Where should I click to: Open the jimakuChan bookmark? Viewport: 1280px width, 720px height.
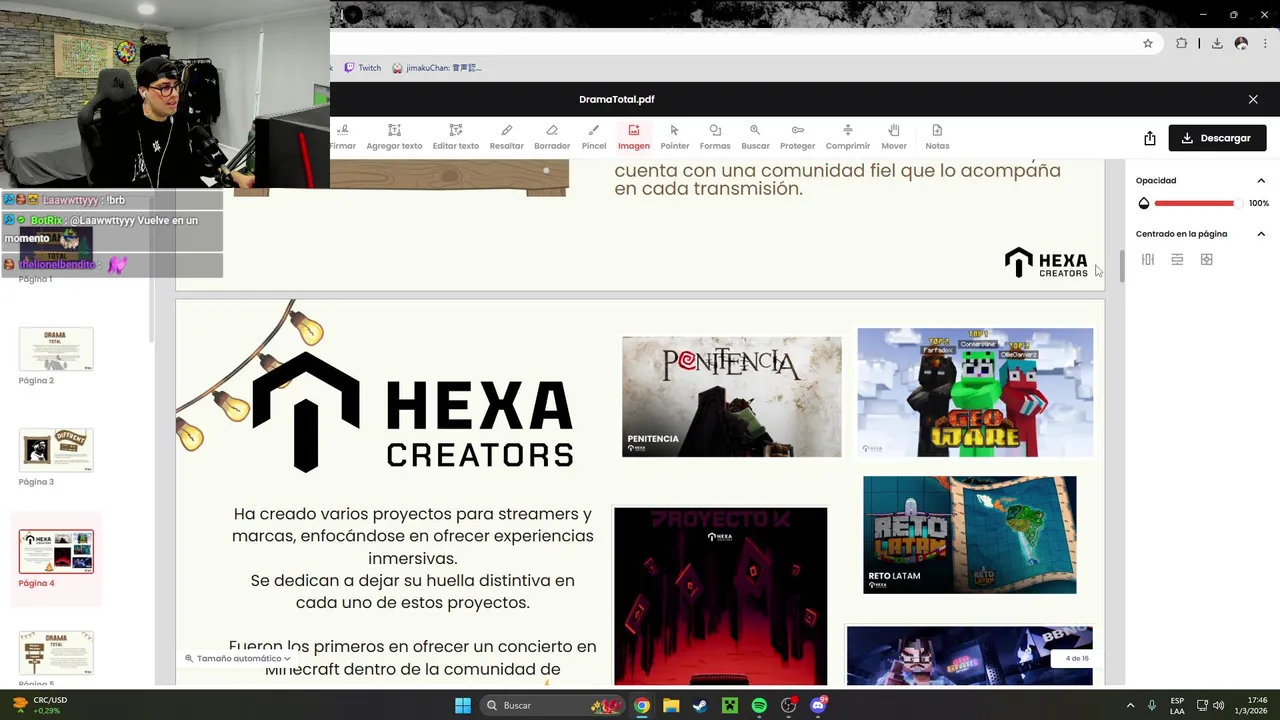(437, 68)
